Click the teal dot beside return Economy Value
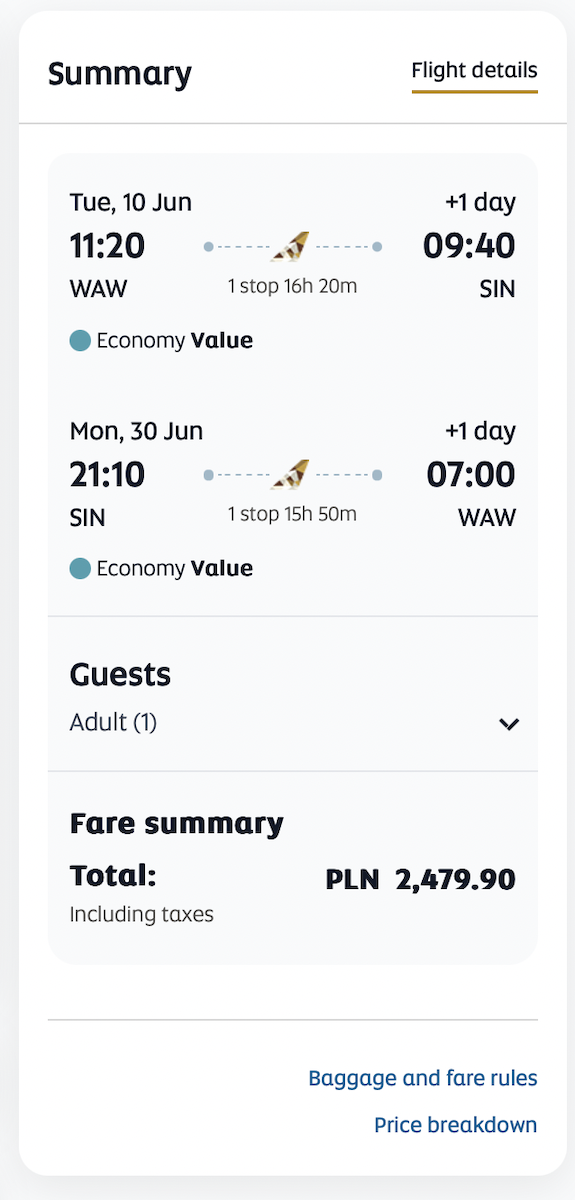The width and height of the screenshot is (575, 1200). [80, 569]
